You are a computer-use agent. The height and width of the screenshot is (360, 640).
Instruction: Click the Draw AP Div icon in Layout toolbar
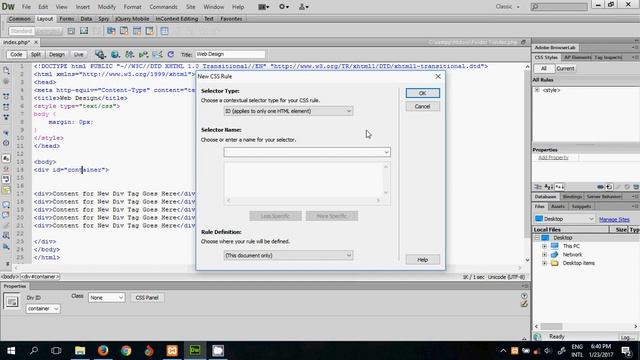[84, 31]
